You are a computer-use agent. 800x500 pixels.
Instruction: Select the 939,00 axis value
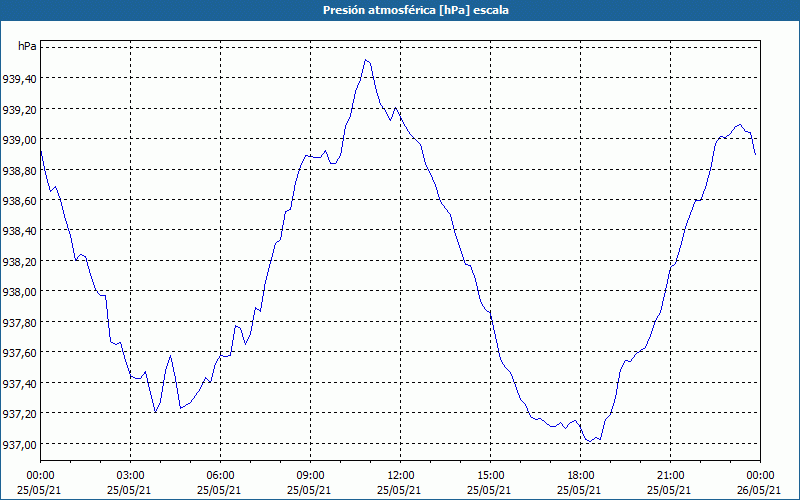19,139
